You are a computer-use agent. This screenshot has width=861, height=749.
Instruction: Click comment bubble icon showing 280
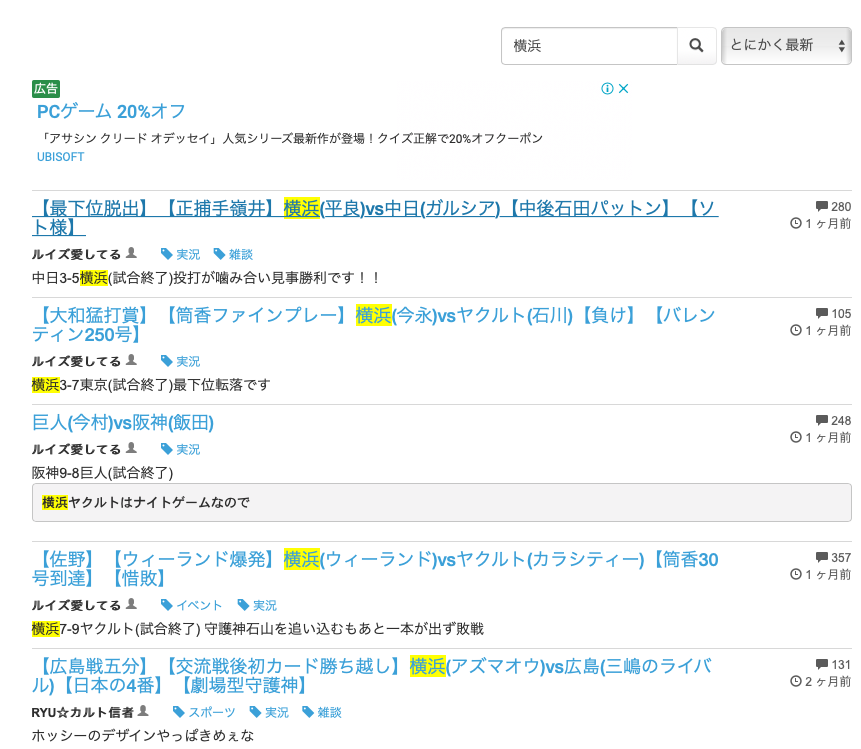click(x=821, y=206)
